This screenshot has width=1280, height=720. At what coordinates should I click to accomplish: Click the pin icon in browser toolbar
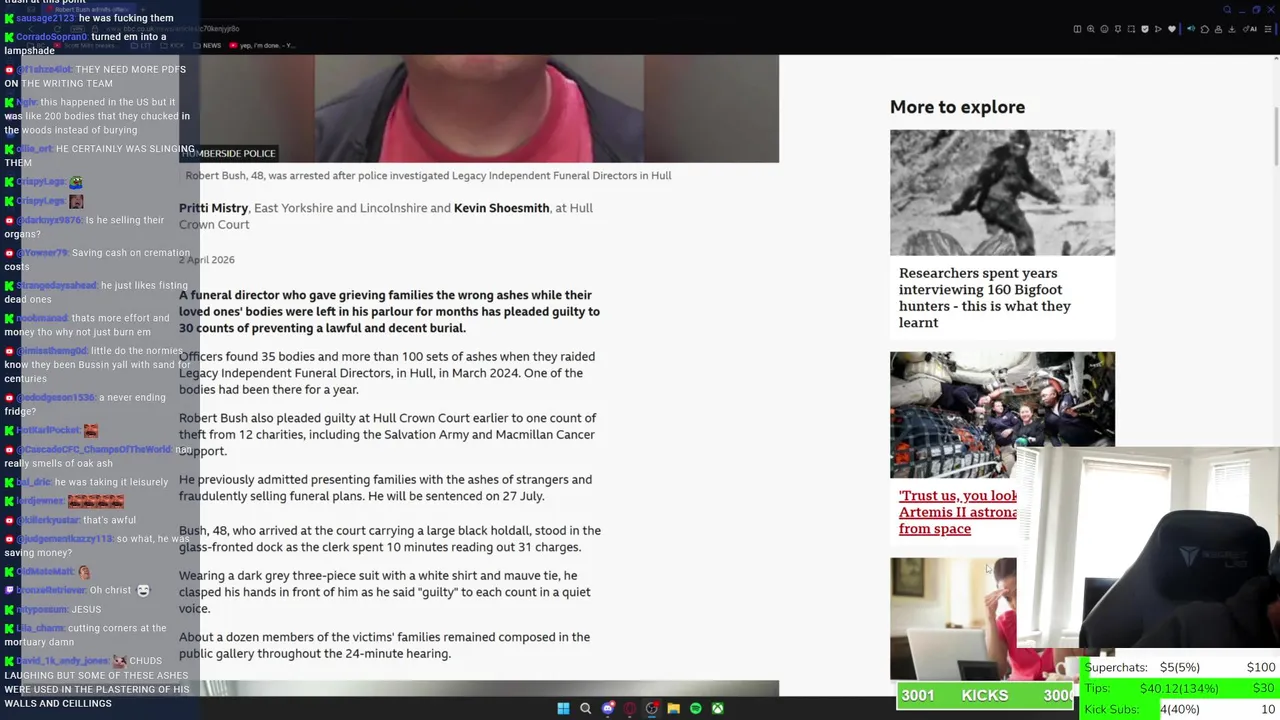click(1118, 29)
